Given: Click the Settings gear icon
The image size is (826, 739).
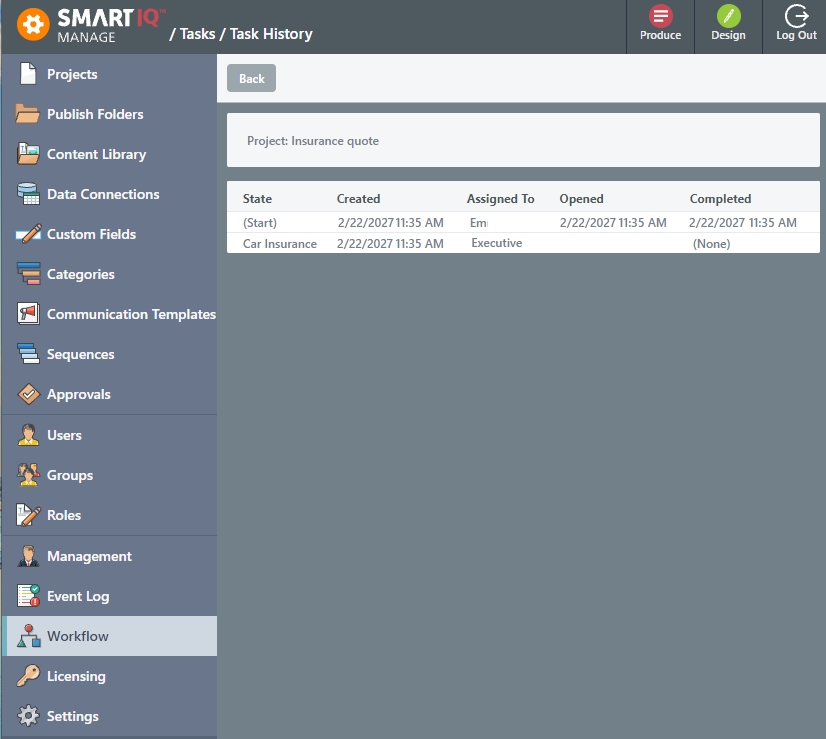Looking at the screenshot, I should tap(28, 716).
